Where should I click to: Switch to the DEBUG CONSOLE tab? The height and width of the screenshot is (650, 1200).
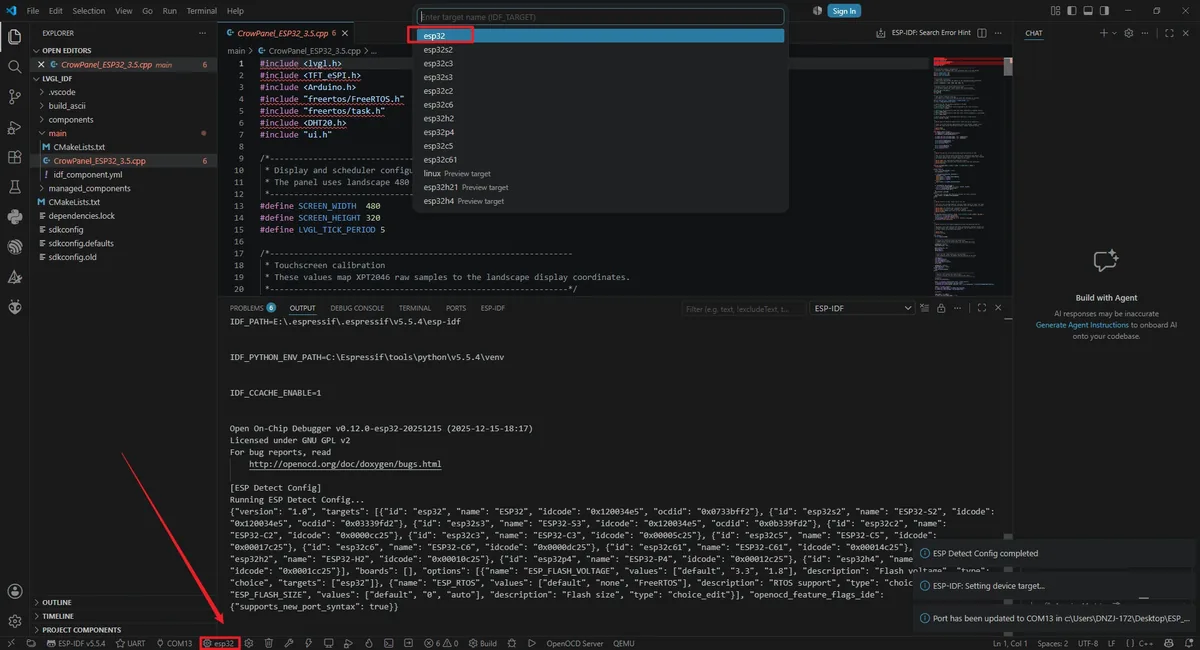tap(357, 308)
